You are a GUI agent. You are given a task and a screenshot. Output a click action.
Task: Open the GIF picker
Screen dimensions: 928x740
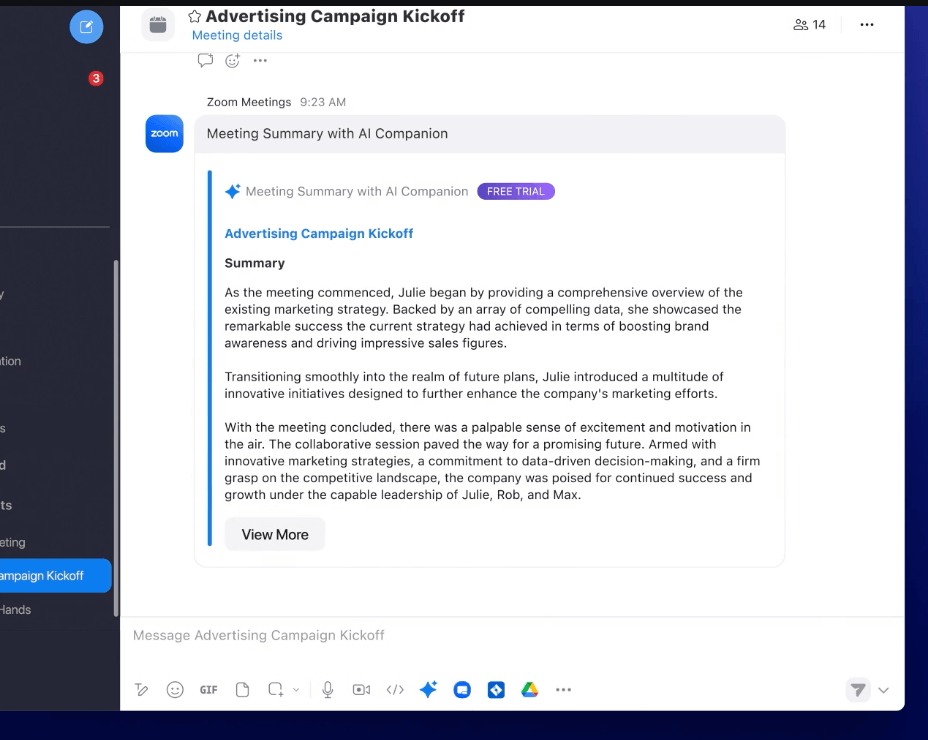(208, 690)
